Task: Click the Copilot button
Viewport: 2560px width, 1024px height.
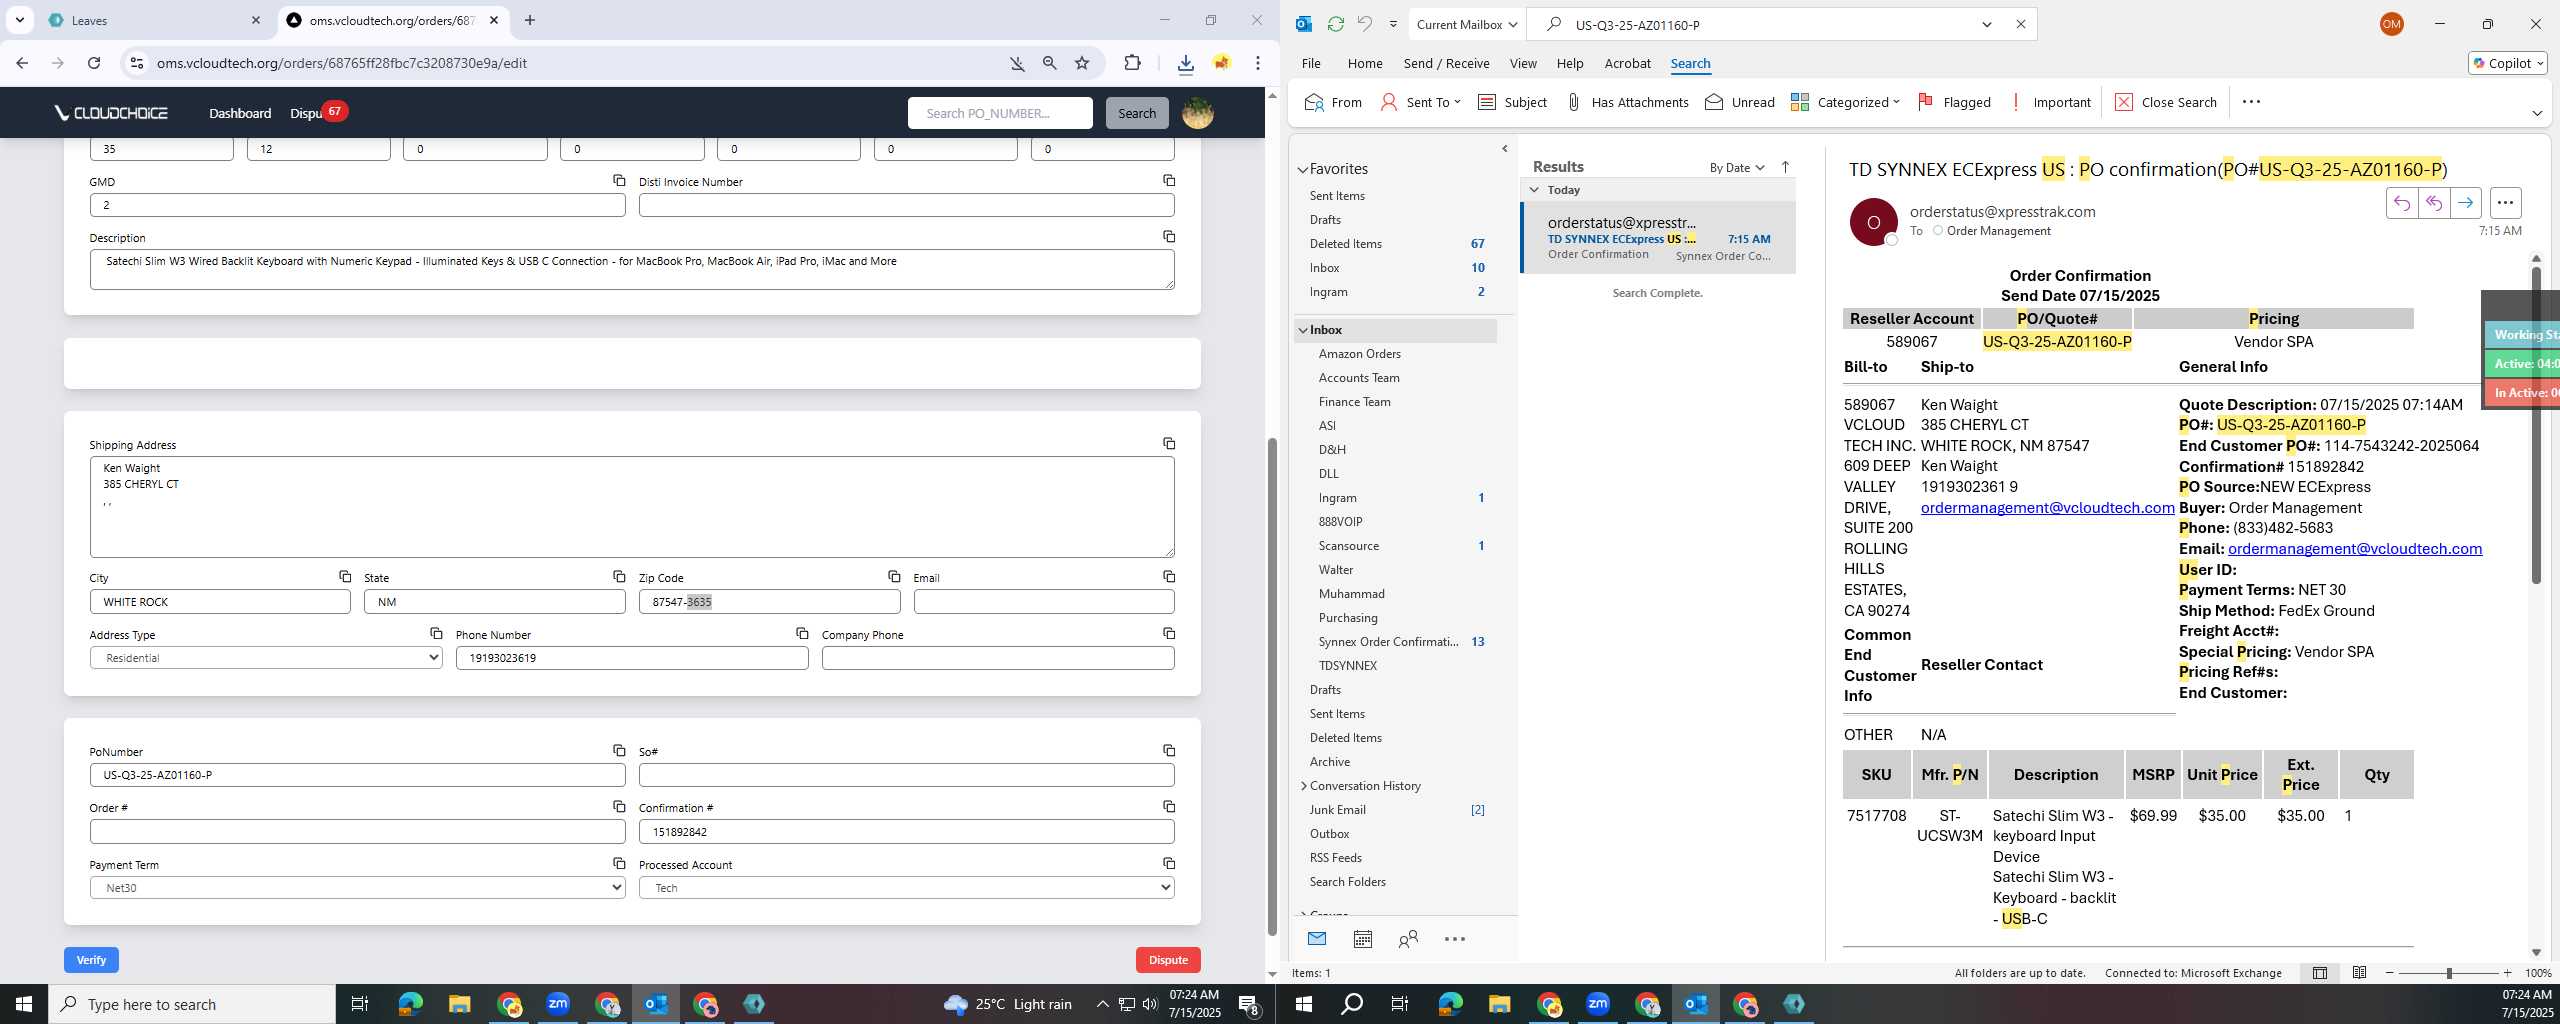Action: pyautogui.click(x=2508, y=63)
